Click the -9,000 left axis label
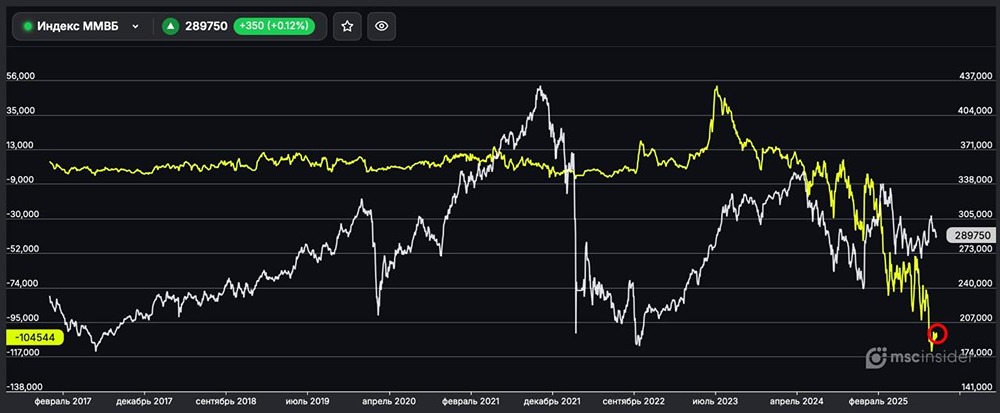The width and height of the screenshot is (1000, 413). [20, 180]
